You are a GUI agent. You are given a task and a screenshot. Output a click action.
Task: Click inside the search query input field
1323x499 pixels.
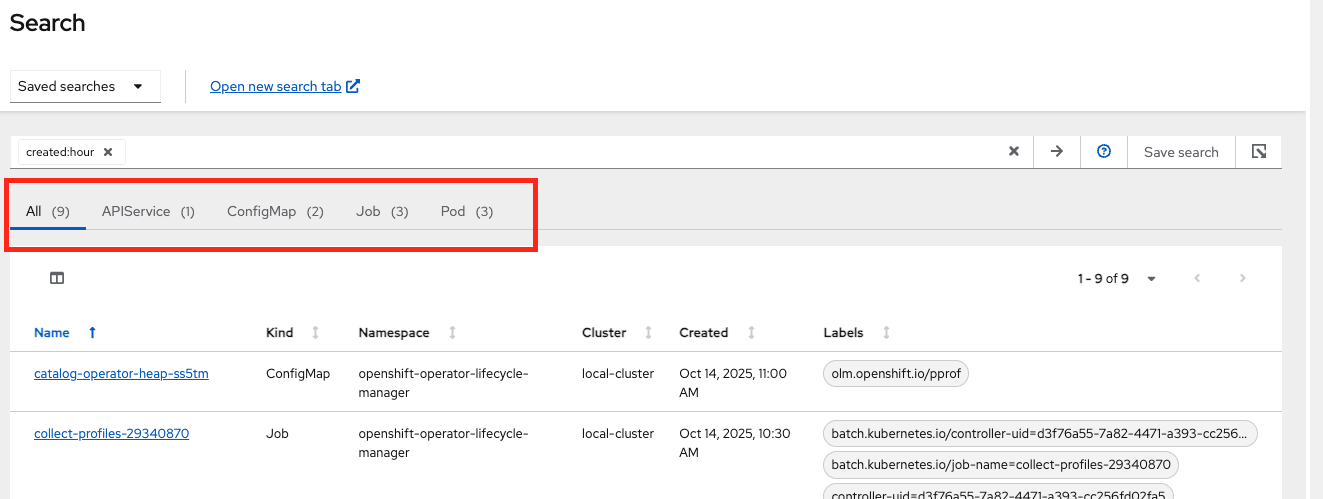(560, 152)
